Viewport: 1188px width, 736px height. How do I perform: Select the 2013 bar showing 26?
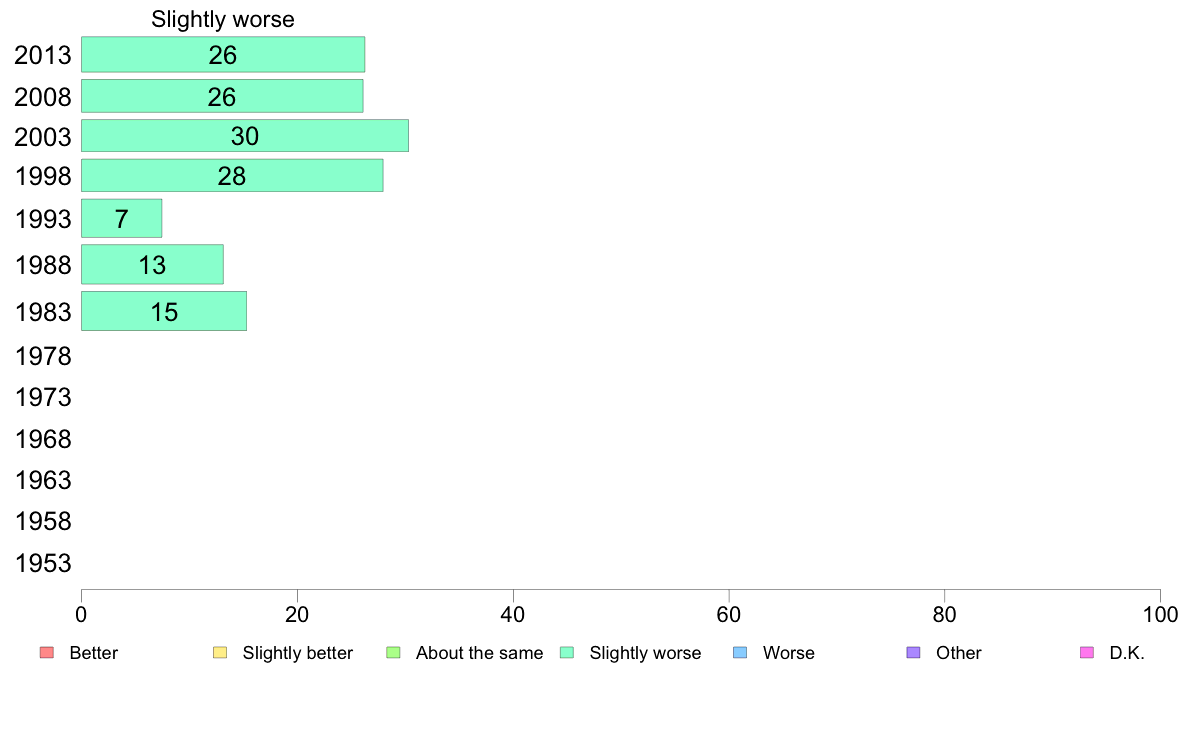click(x=223, y=55)
